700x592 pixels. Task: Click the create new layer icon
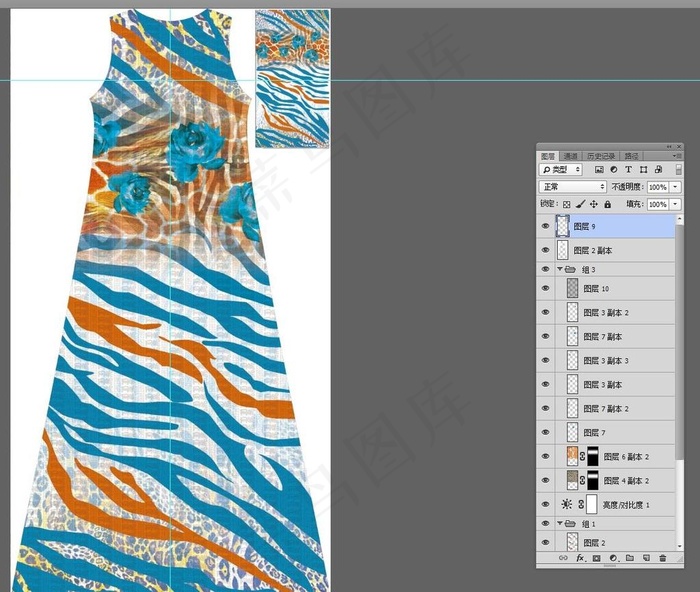(646, 558)
